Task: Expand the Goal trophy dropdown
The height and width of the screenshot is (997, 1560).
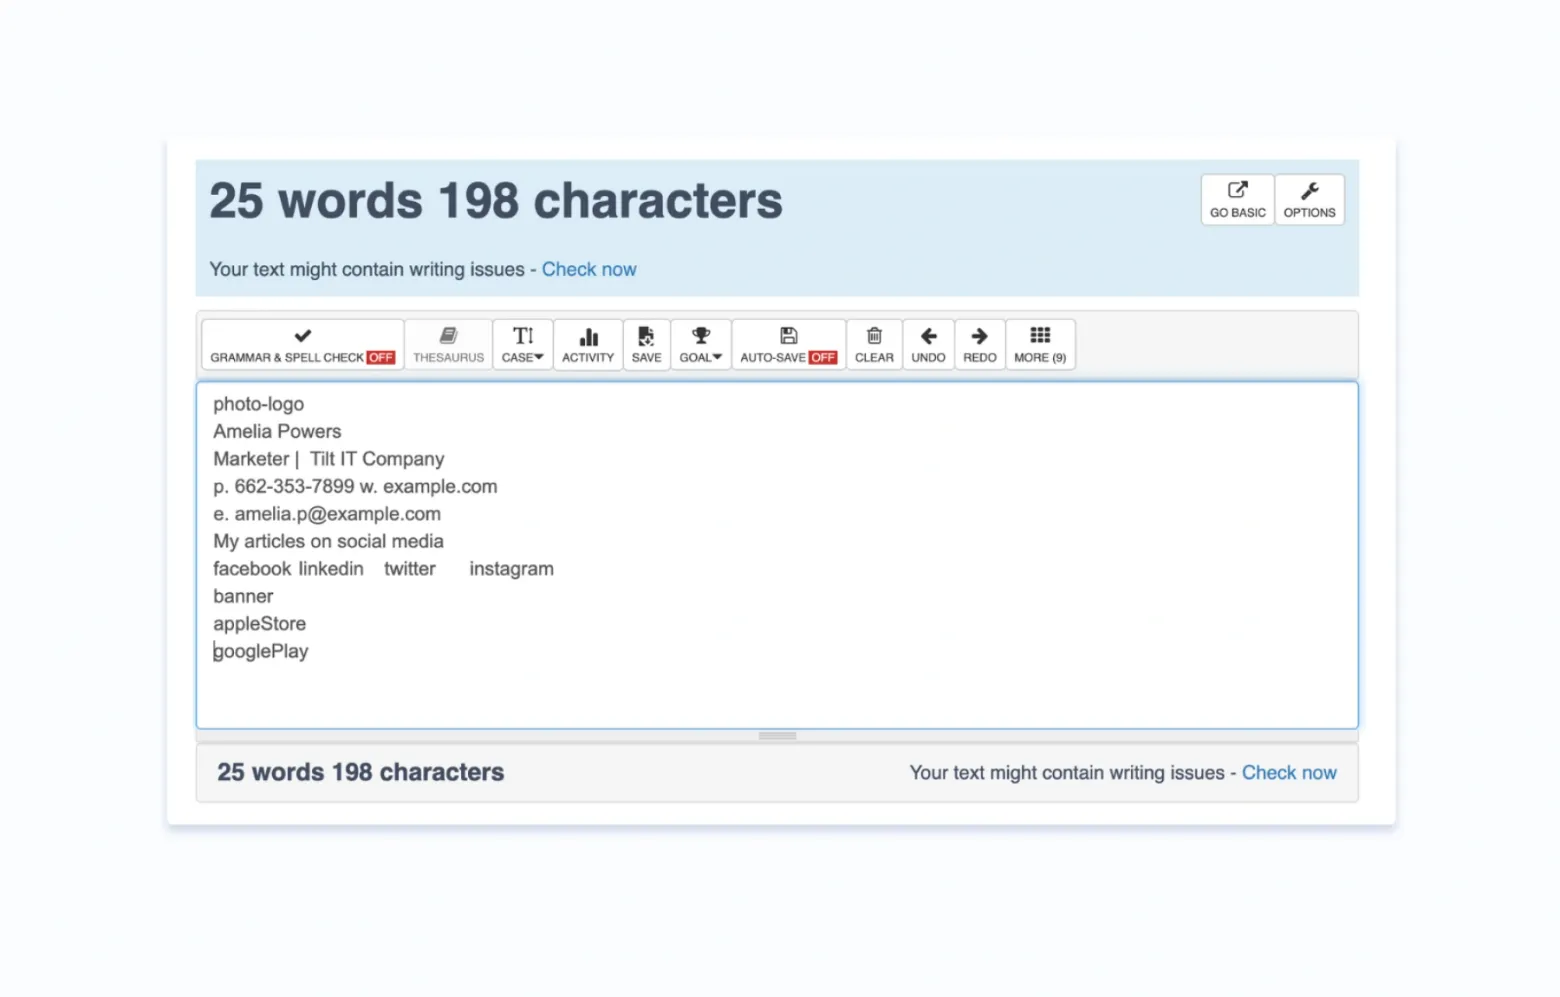Action: point(701,345)
